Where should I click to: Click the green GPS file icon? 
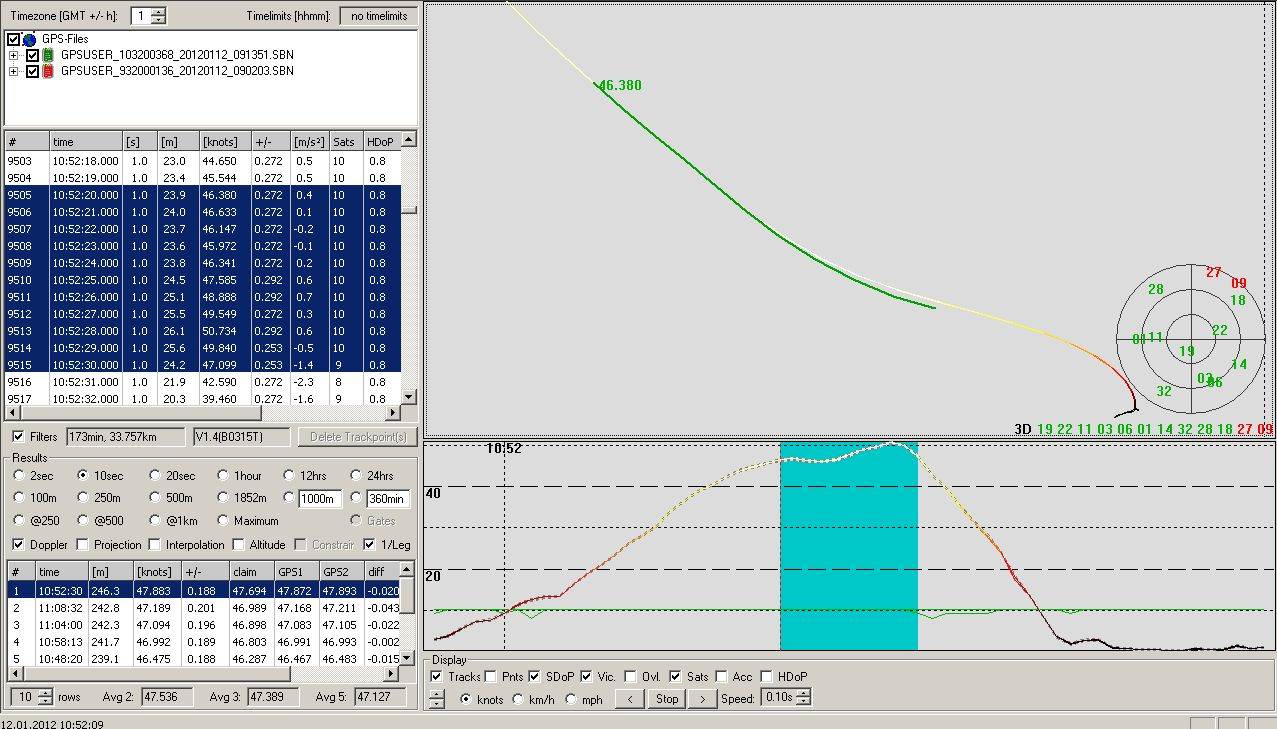[49, 55]
